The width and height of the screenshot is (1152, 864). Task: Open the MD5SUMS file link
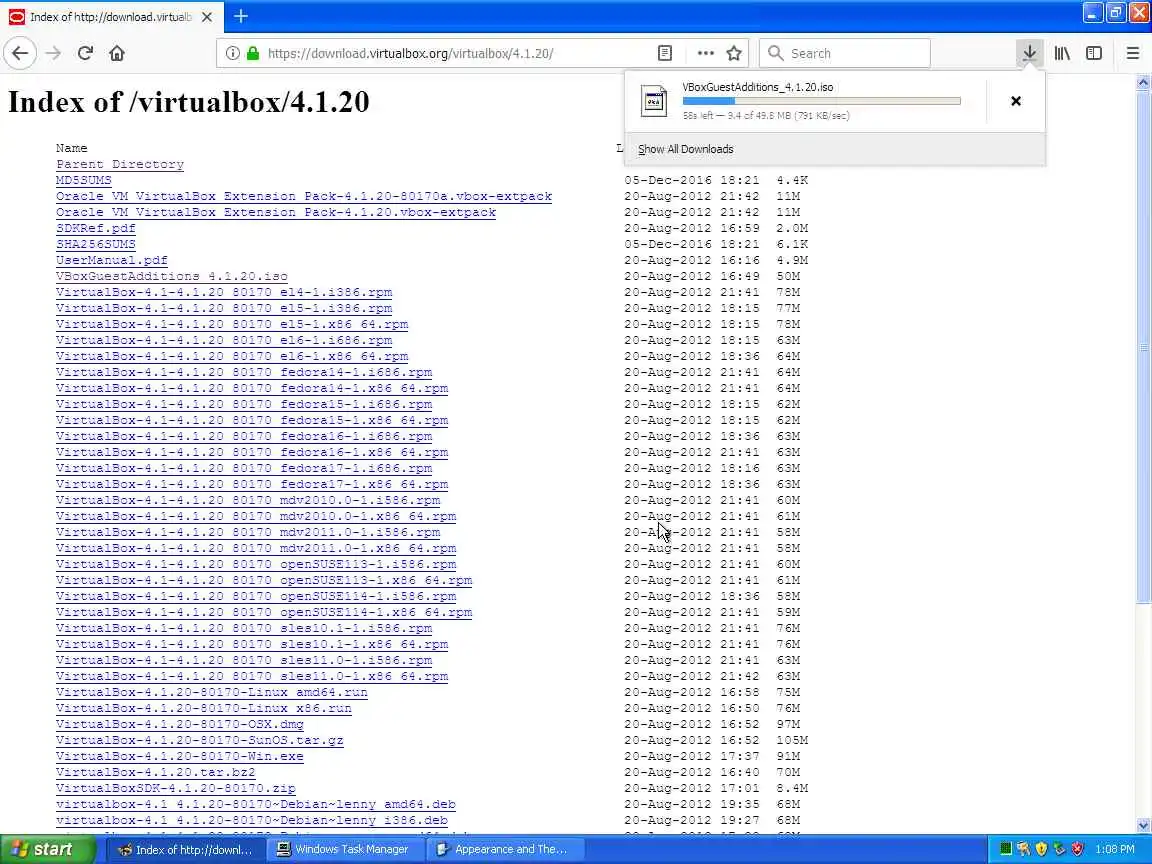point(84,180)
